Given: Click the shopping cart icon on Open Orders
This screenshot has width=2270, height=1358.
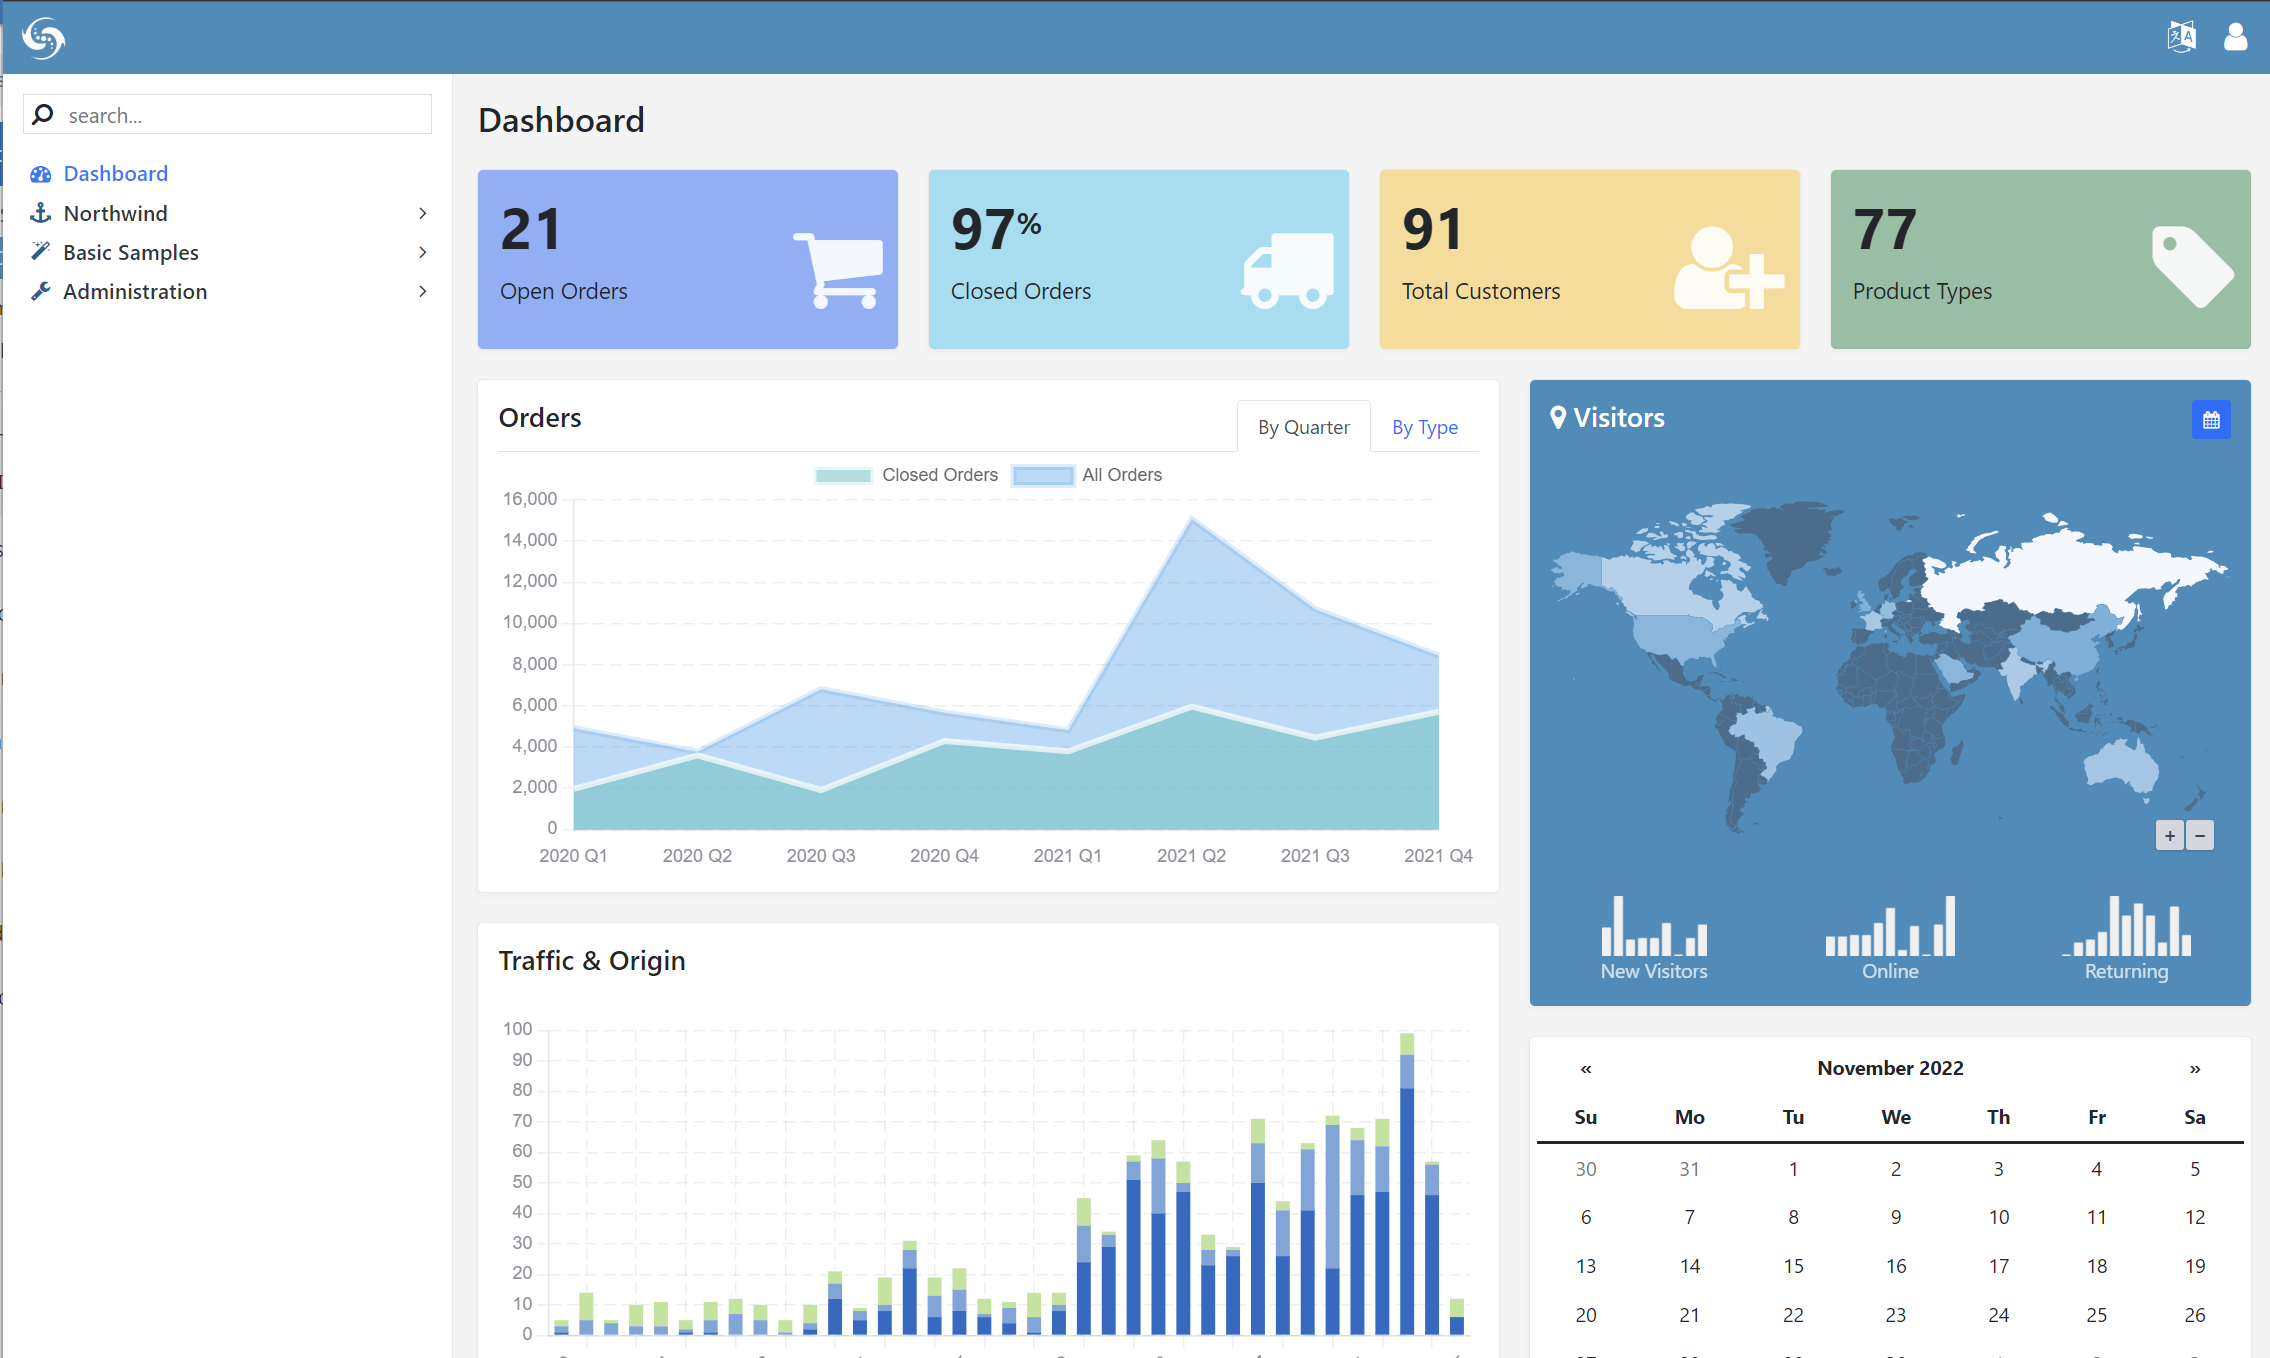Looking at the screenshot, I should (838, 270).
